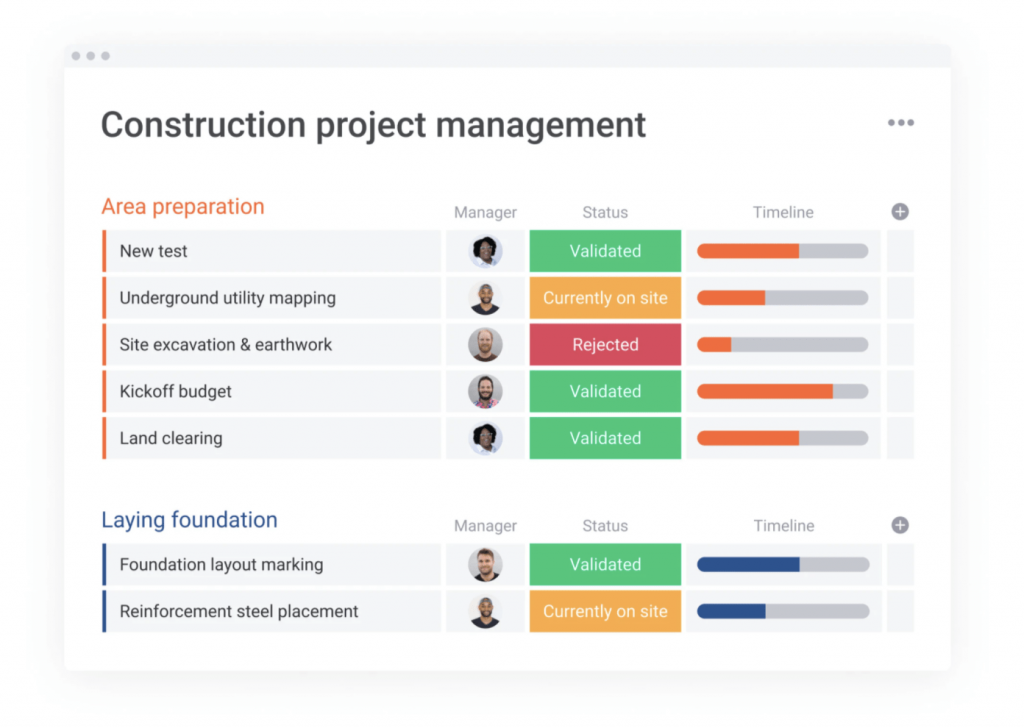Select the Status column header
The height and width of the screenshot is (728, 1024).
[605, 212]
